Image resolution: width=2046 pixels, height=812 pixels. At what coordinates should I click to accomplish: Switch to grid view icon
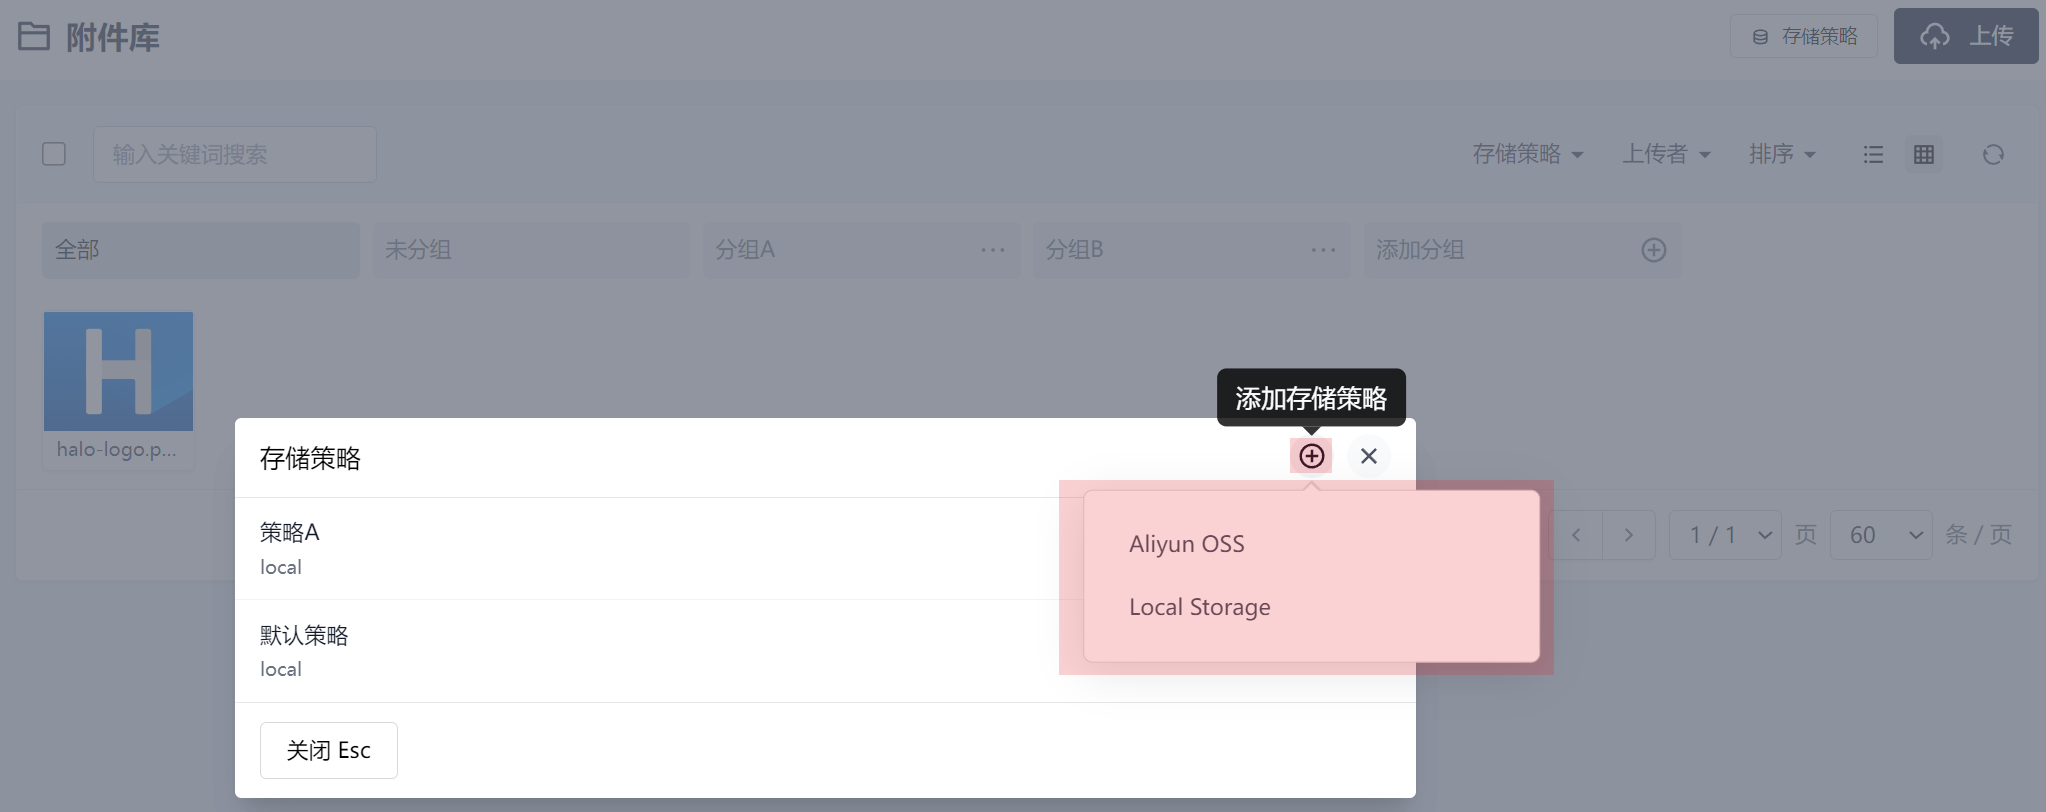pos(1924,154)
